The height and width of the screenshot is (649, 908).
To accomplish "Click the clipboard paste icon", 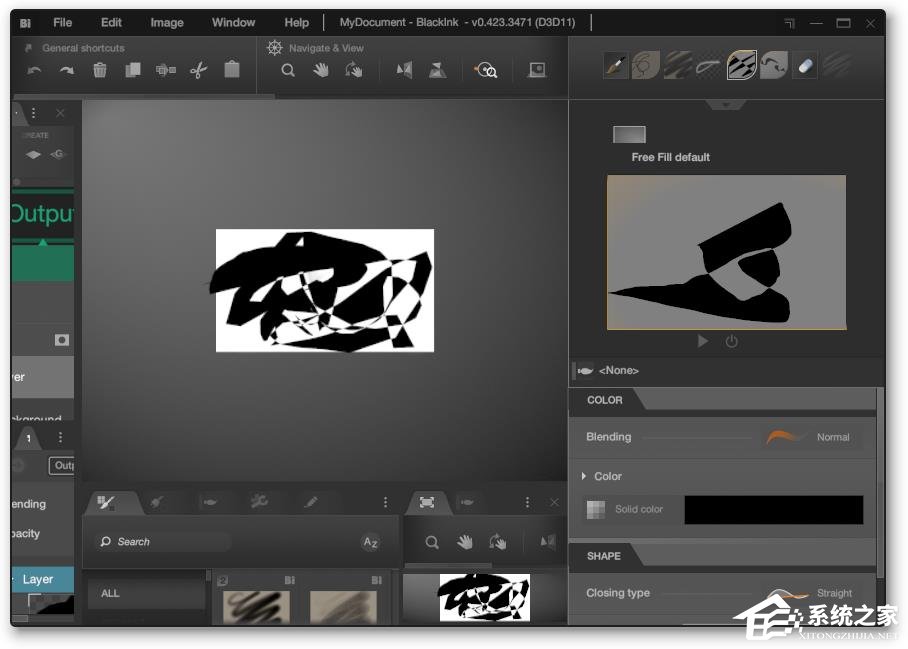I will tap(232, 70).
